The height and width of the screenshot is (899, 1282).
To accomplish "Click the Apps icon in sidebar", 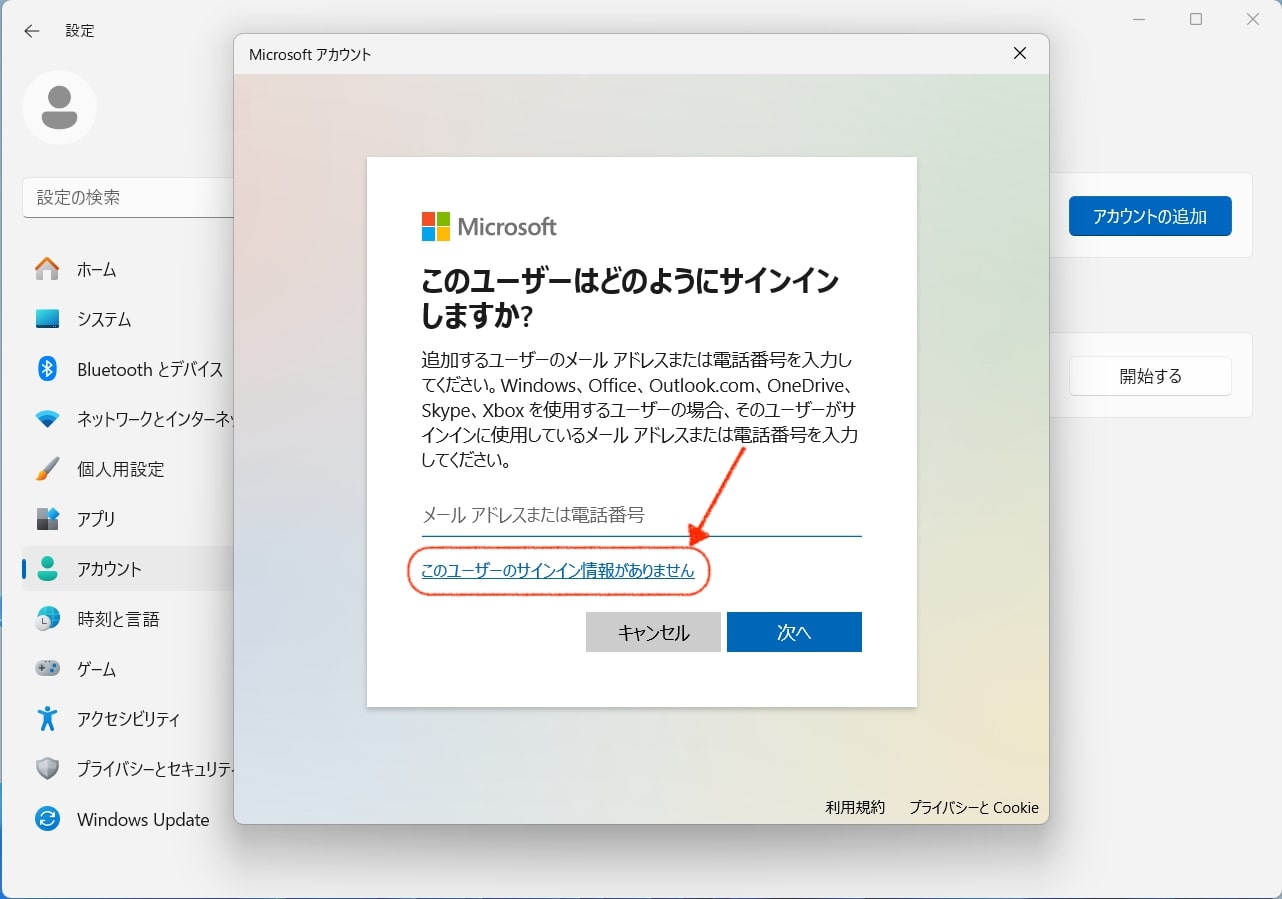I will click(x=47, y=519).
